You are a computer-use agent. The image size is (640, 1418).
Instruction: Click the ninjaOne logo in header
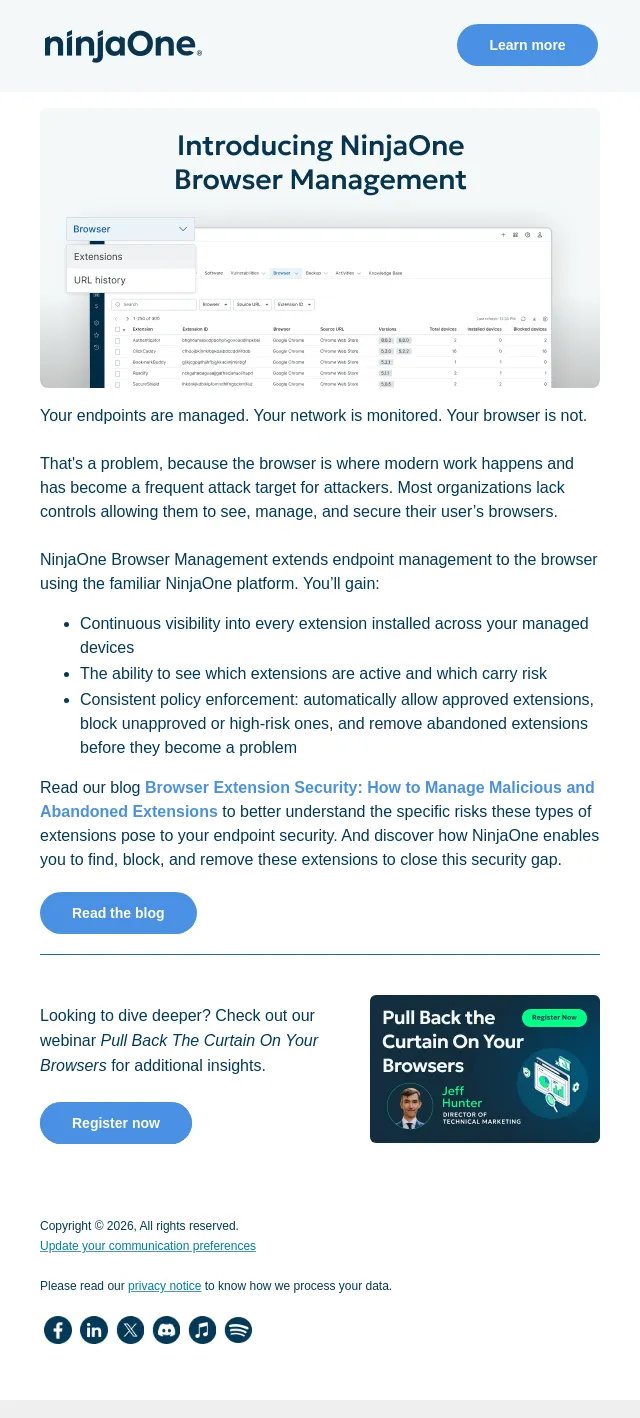pyautogui.click(x=123, y=45)
